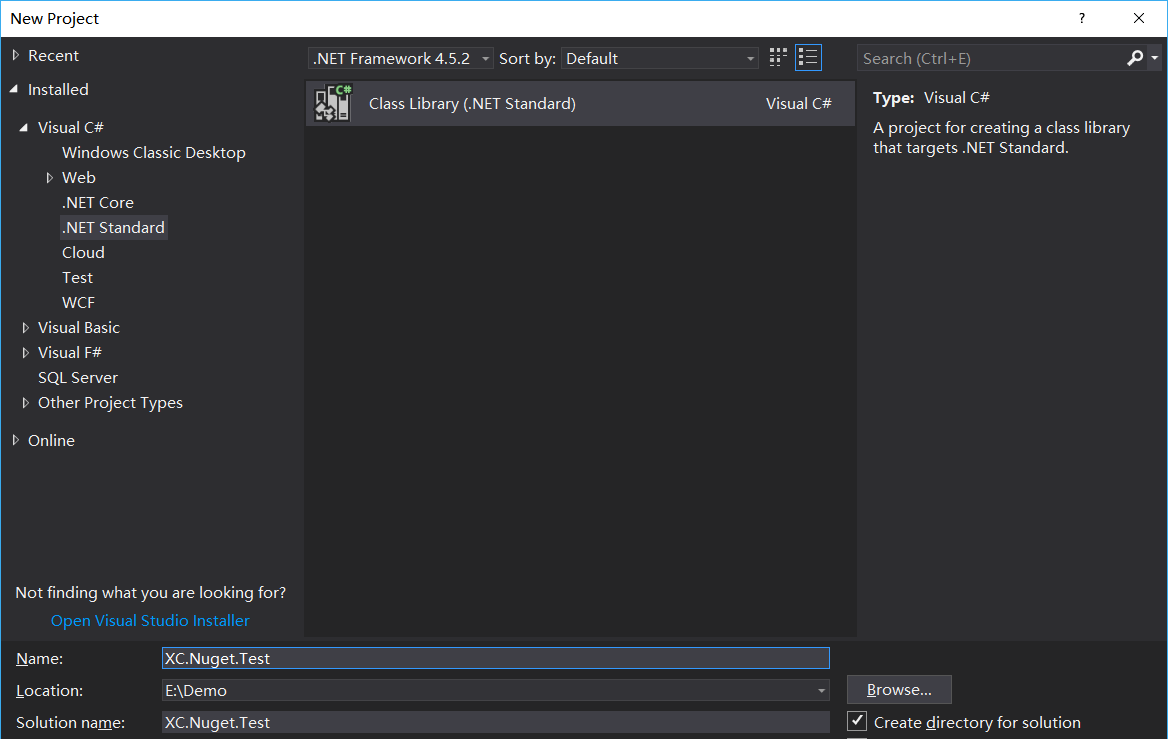Select the .NET Standard category
Viewport: 1168px width, 739px height.
[113, 227]
